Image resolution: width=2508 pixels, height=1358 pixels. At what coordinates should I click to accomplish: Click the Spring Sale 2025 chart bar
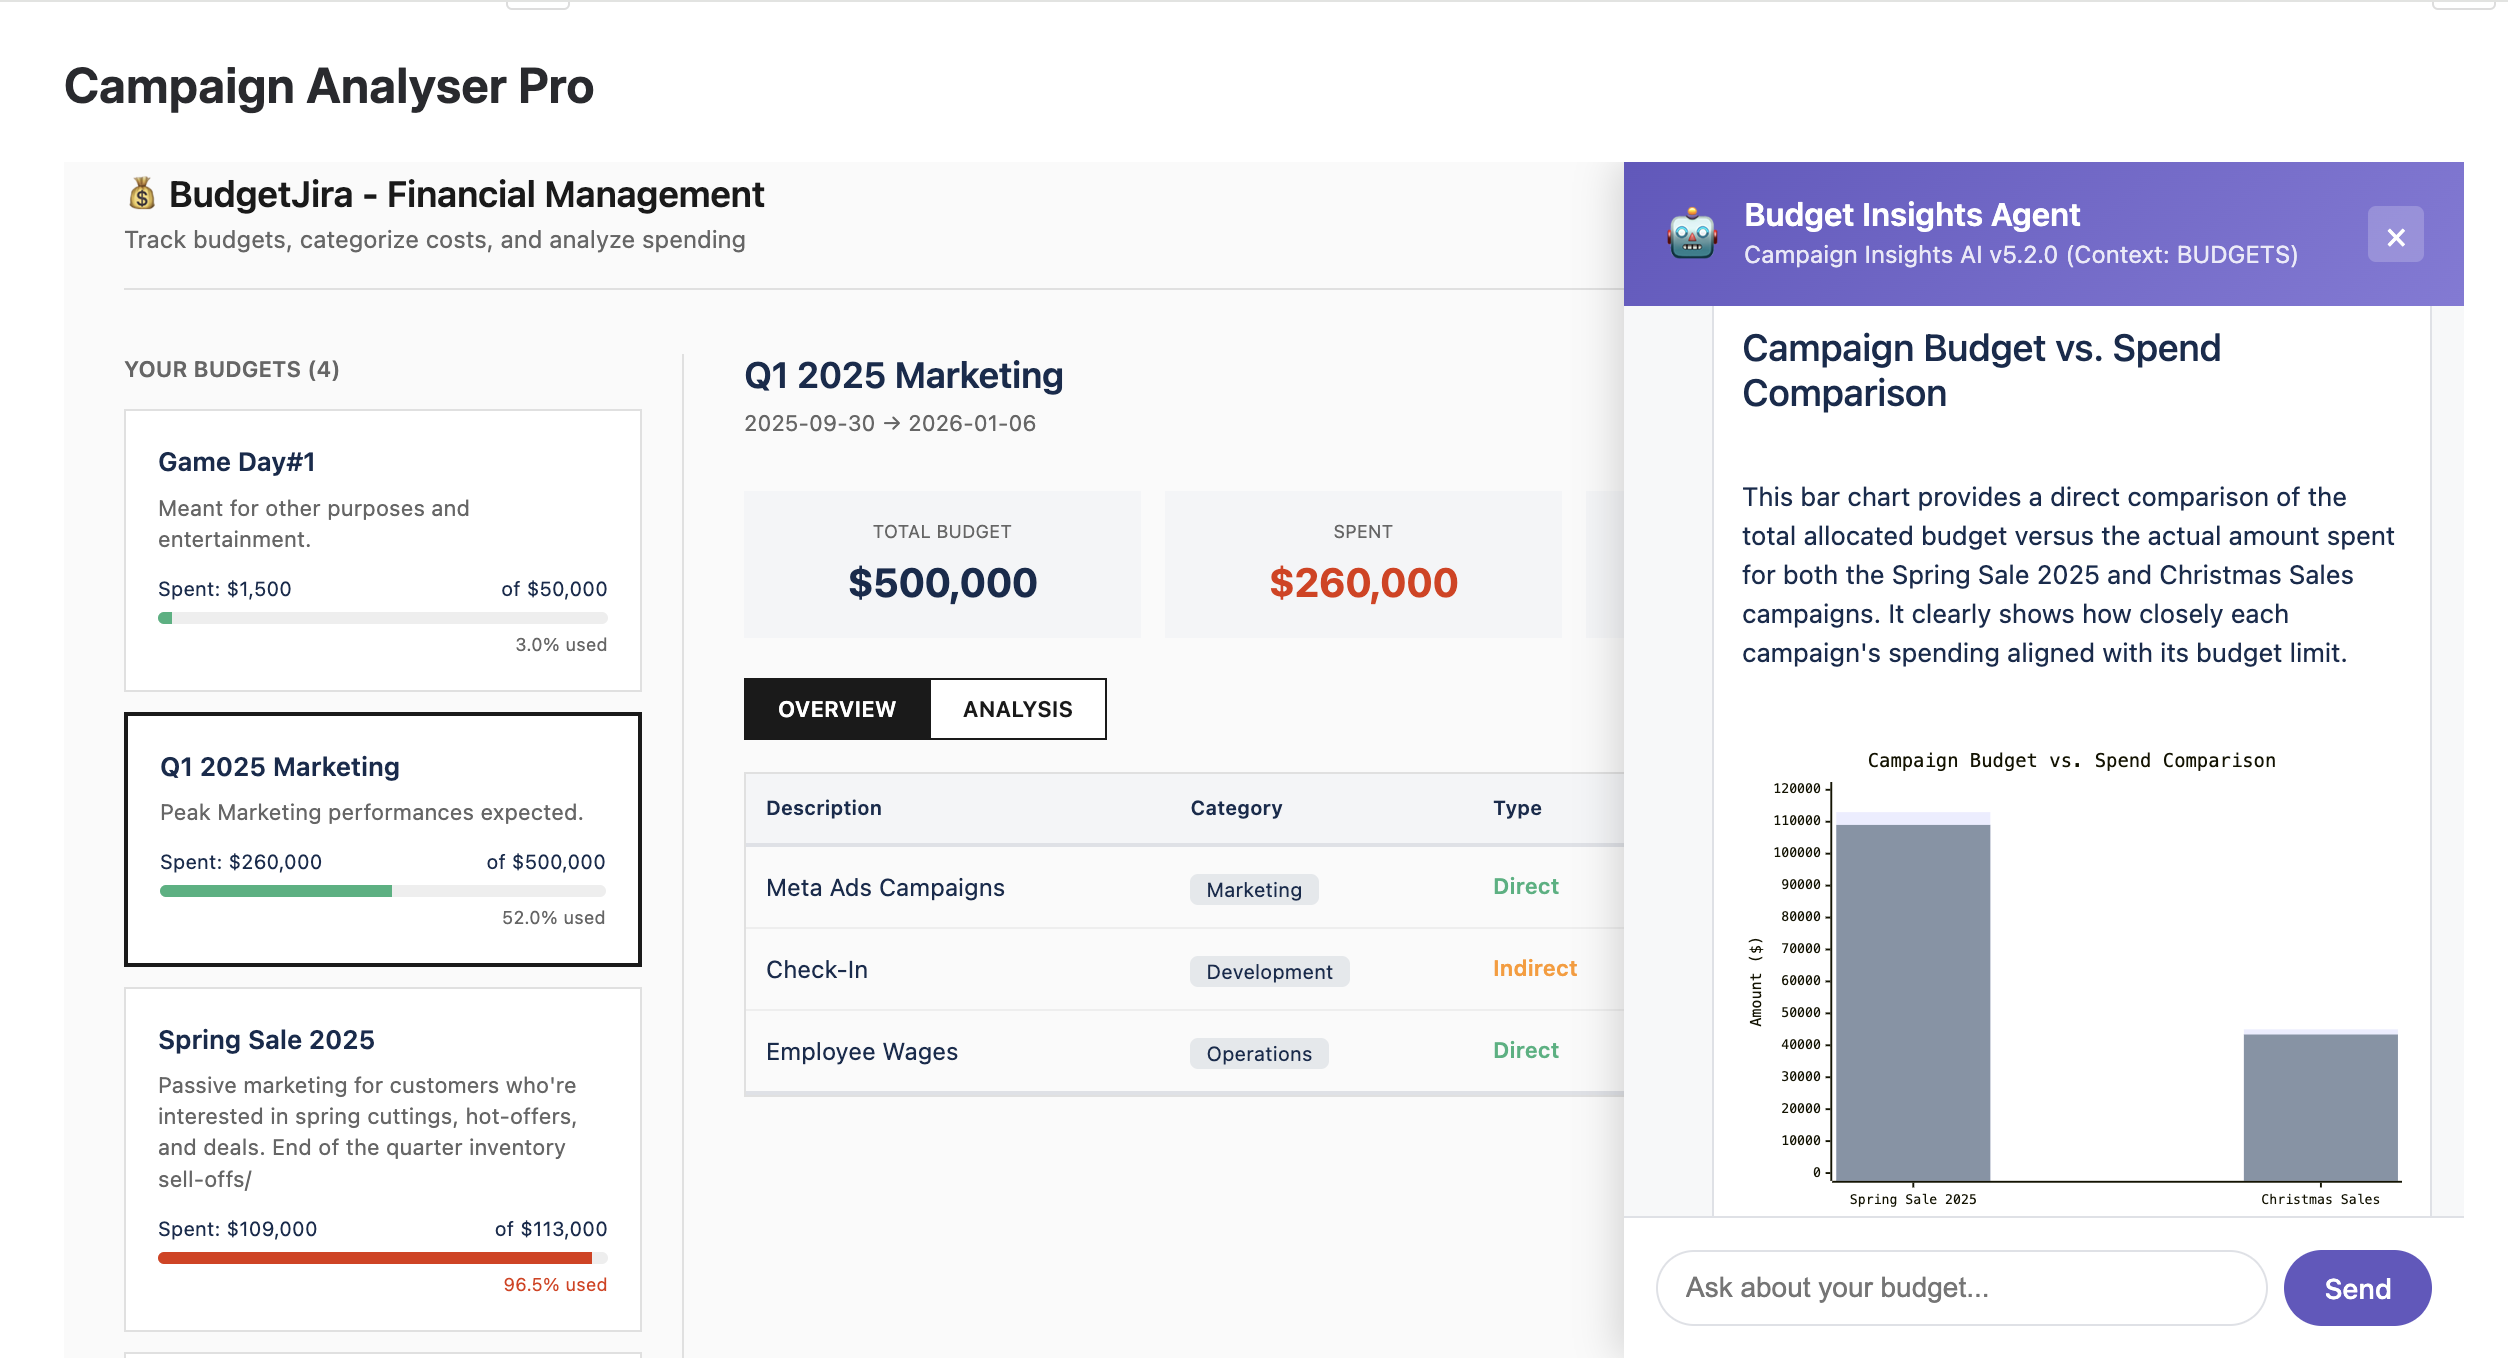coord(1912,1000)
